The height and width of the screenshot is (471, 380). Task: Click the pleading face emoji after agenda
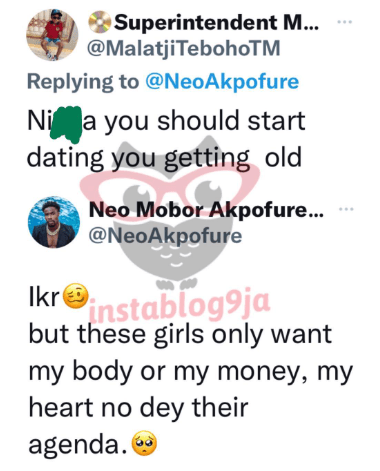point(144,443)
